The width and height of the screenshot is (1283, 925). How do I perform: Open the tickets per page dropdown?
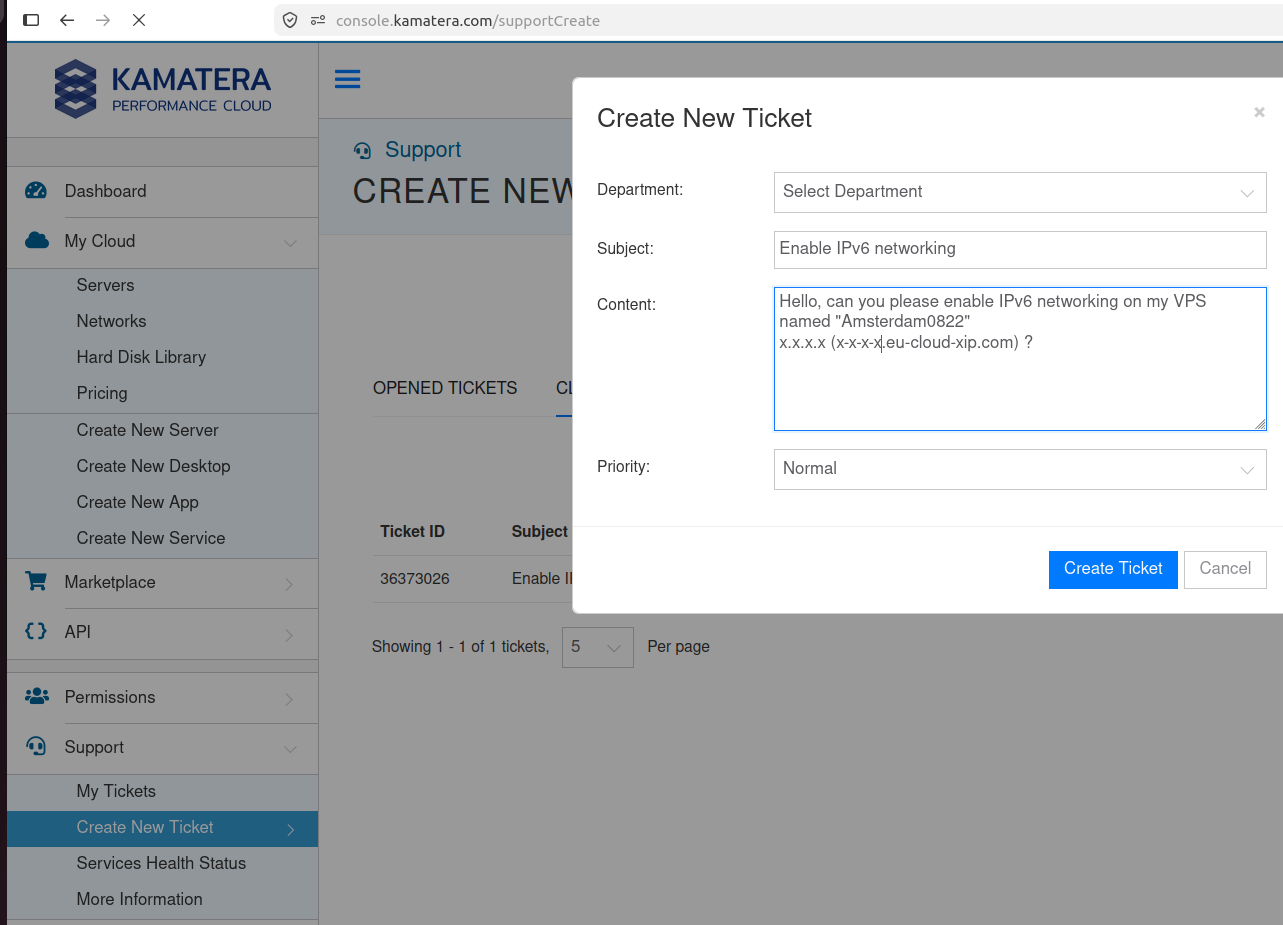(x=598, y=647)
